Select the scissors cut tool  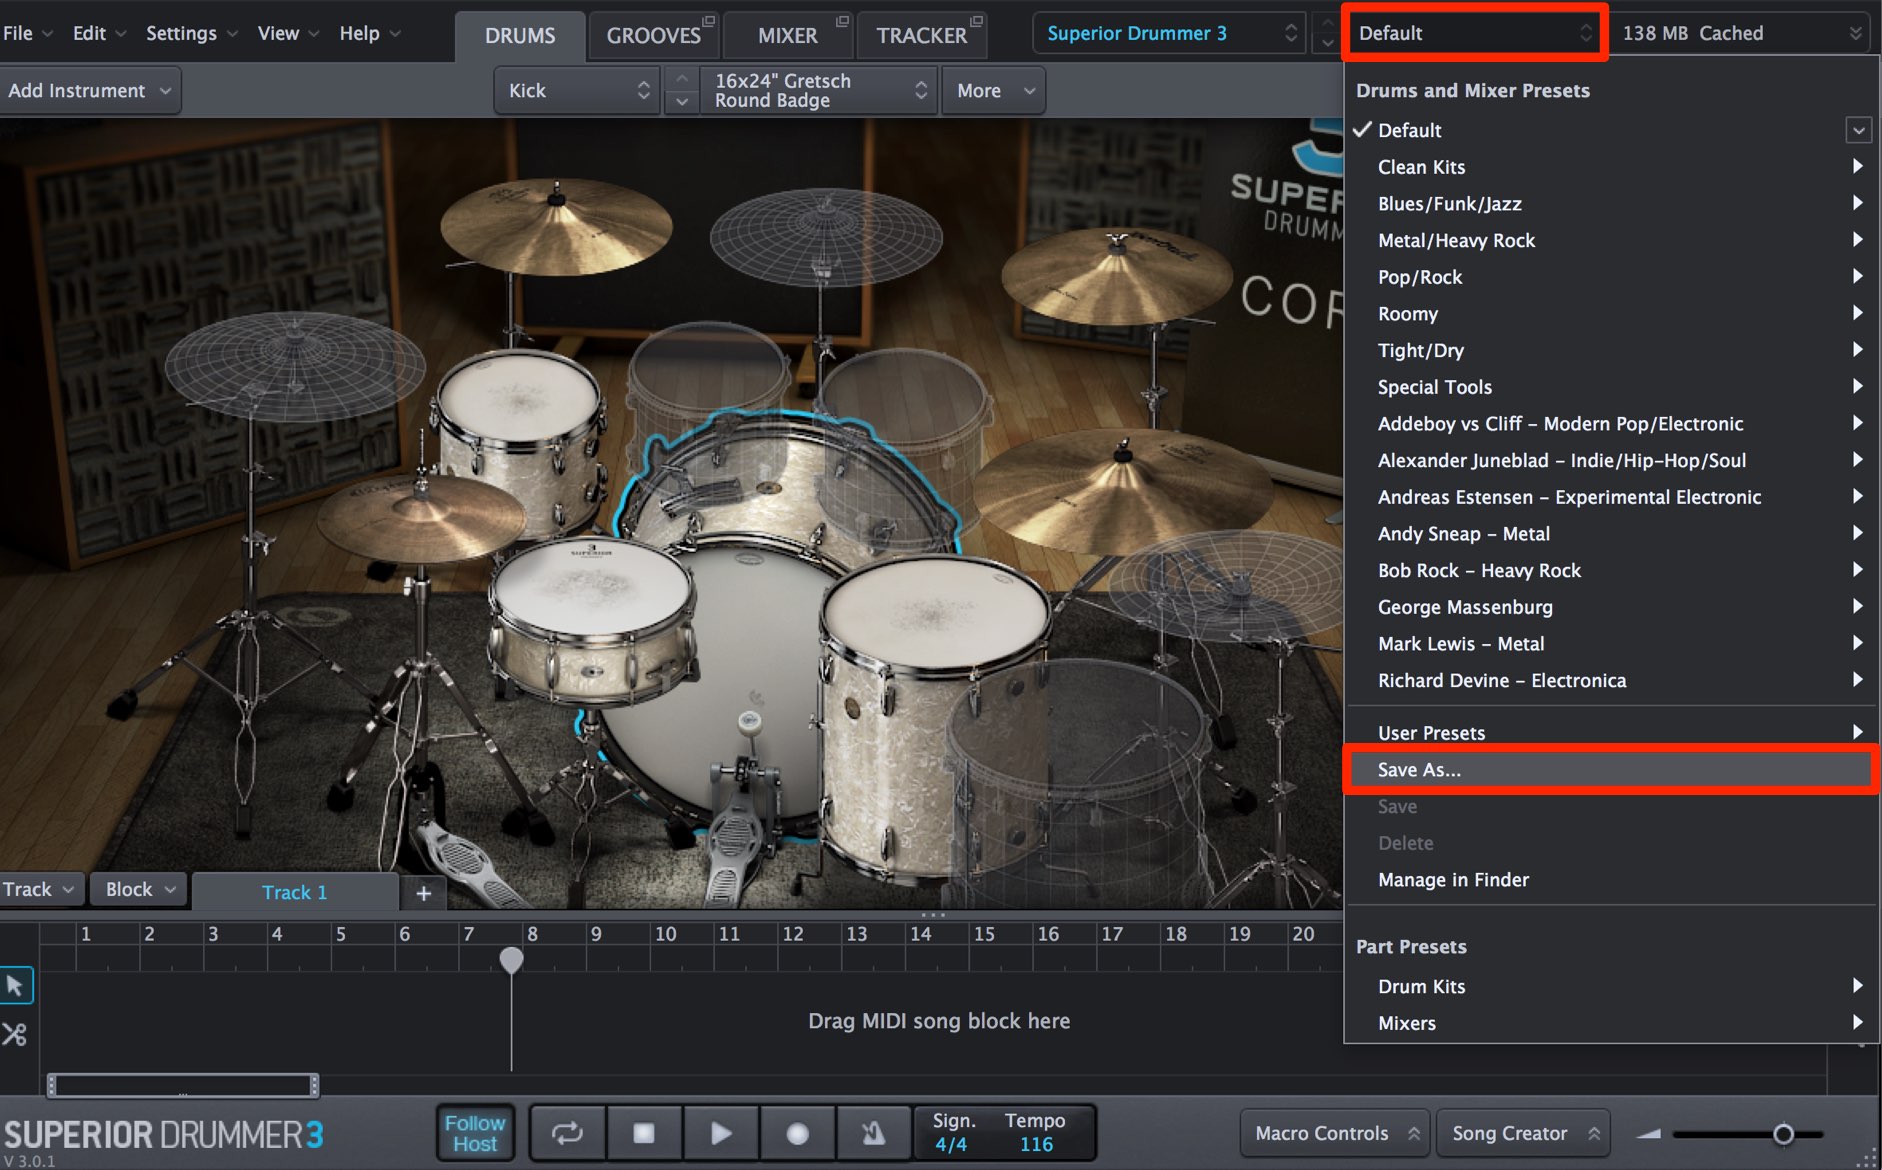tap(15, 1034)
